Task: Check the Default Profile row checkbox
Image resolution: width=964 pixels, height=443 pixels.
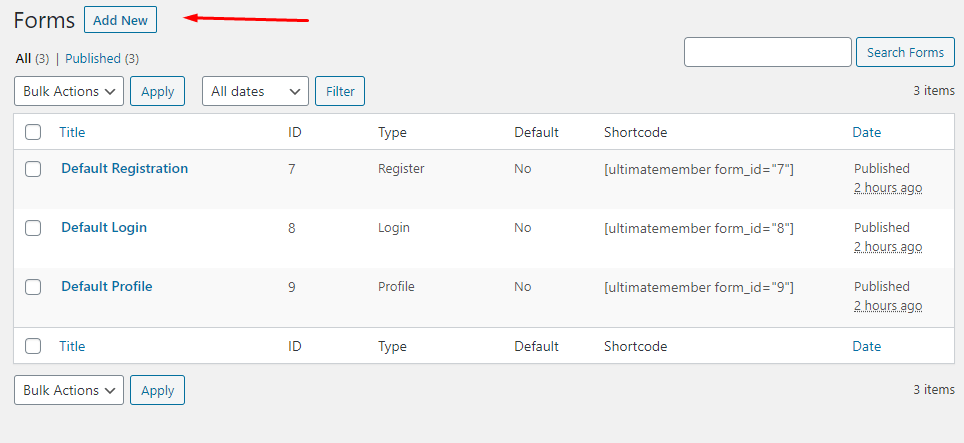Action: pos(33,287)
